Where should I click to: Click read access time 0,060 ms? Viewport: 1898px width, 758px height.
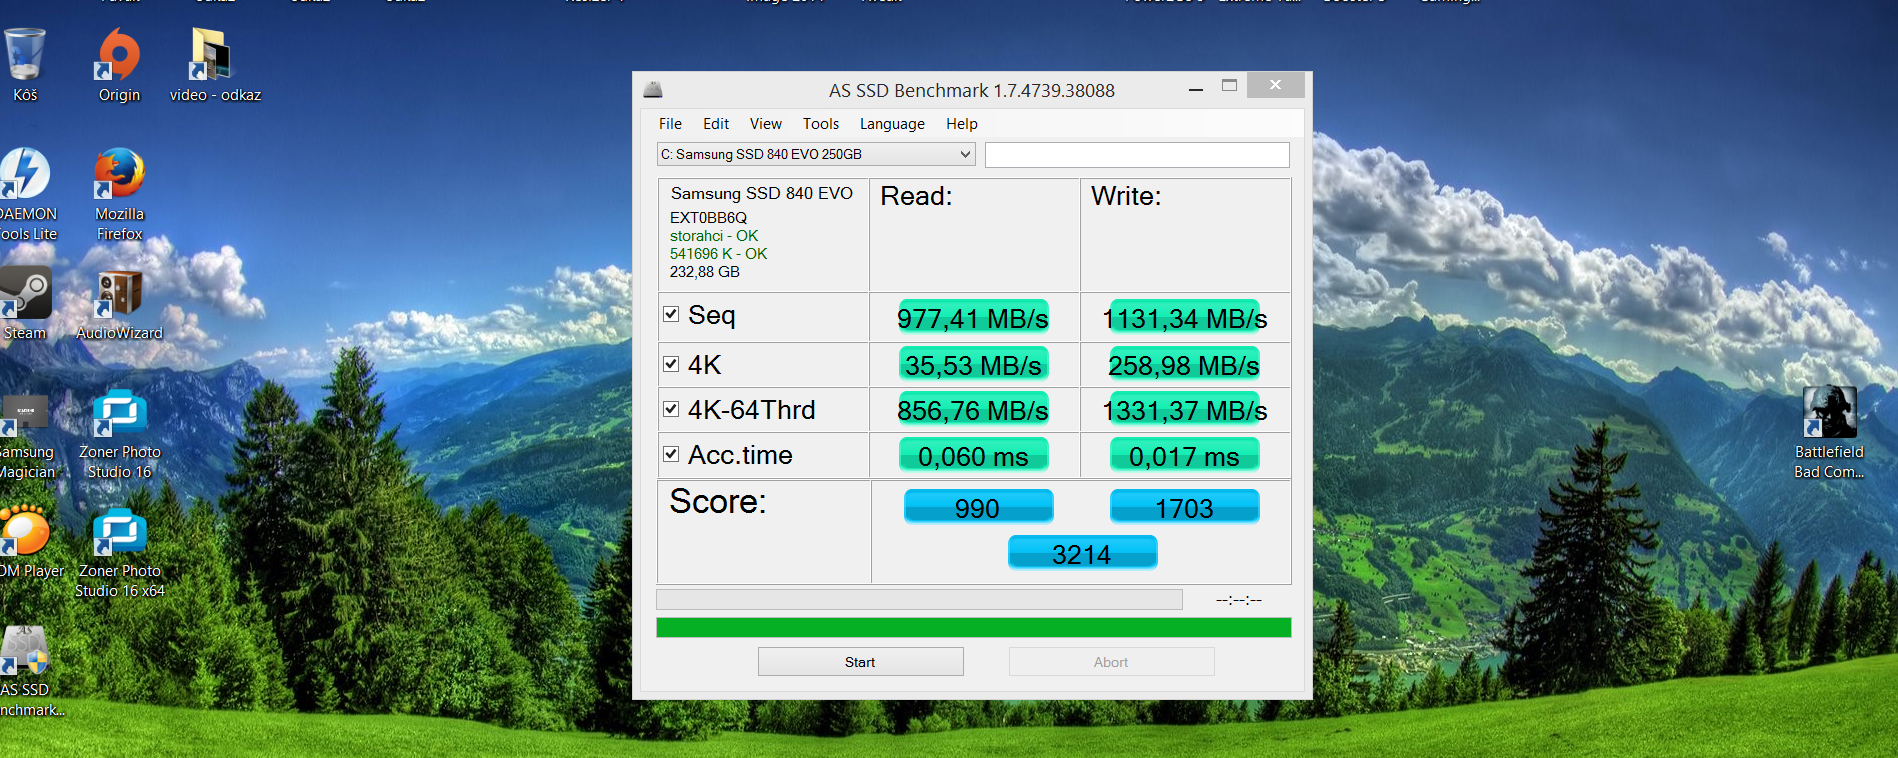973,456
